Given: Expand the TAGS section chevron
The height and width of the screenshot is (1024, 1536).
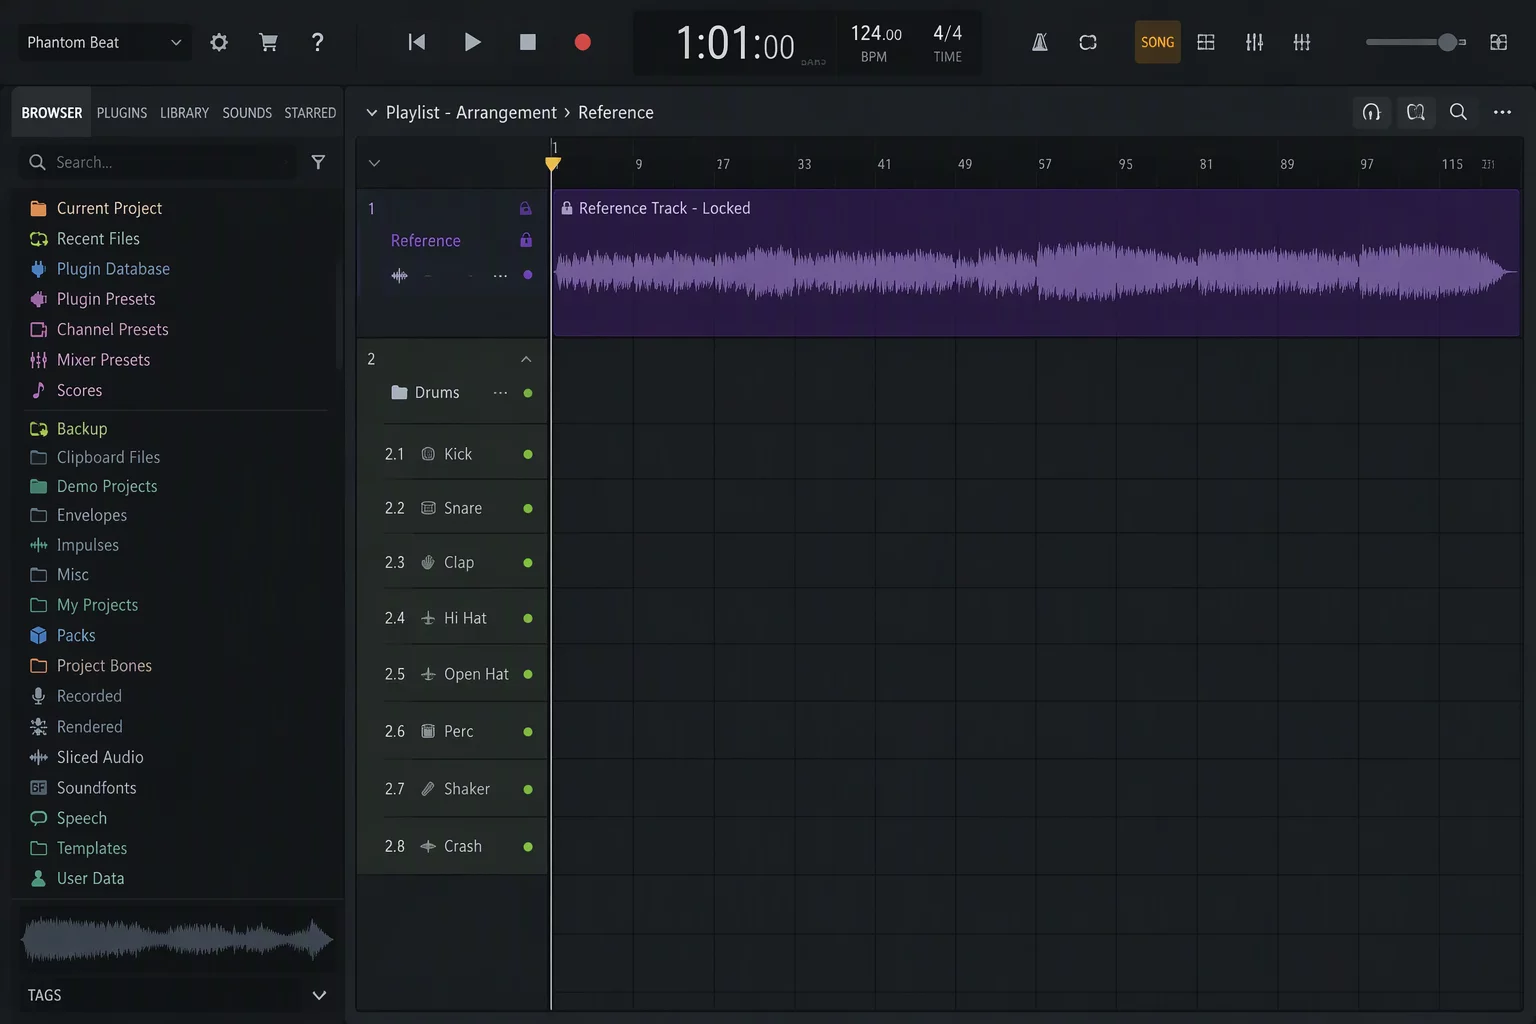Looking at the screenshot, I should (x=320, y=995).
